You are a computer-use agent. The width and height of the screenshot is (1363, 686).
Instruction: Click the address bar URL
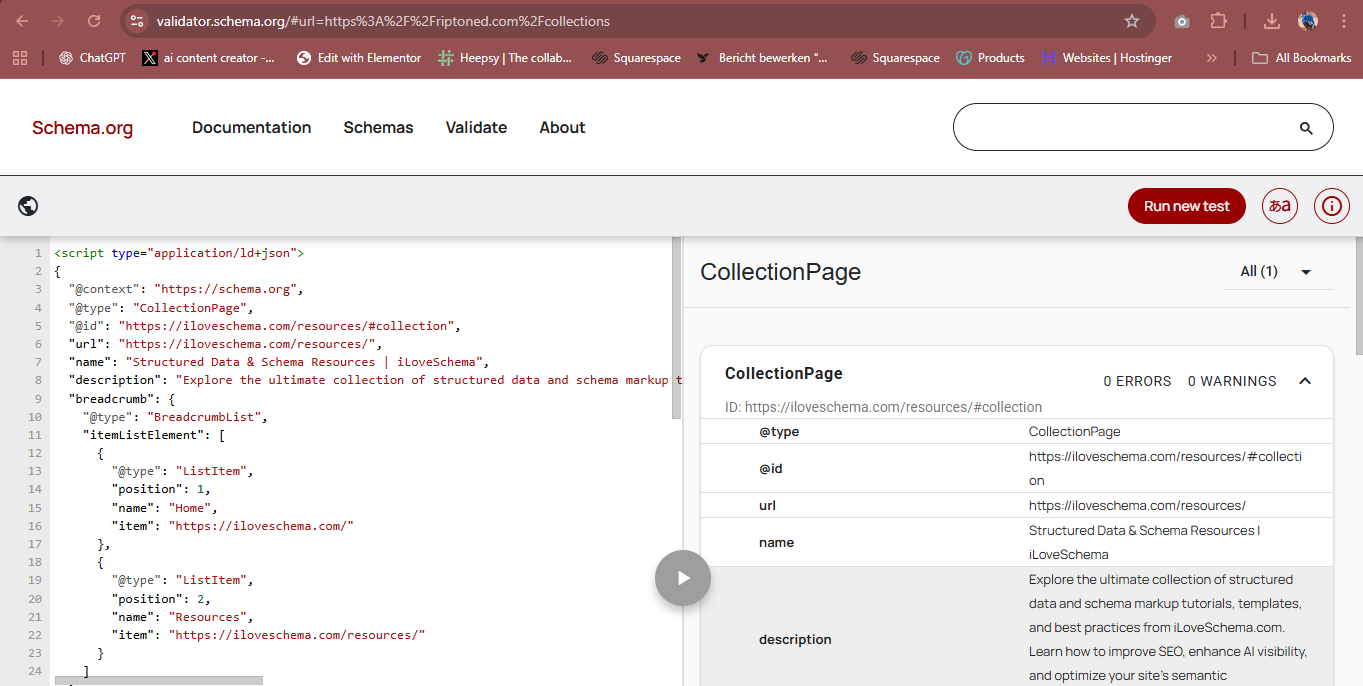[x=383, y=21]
